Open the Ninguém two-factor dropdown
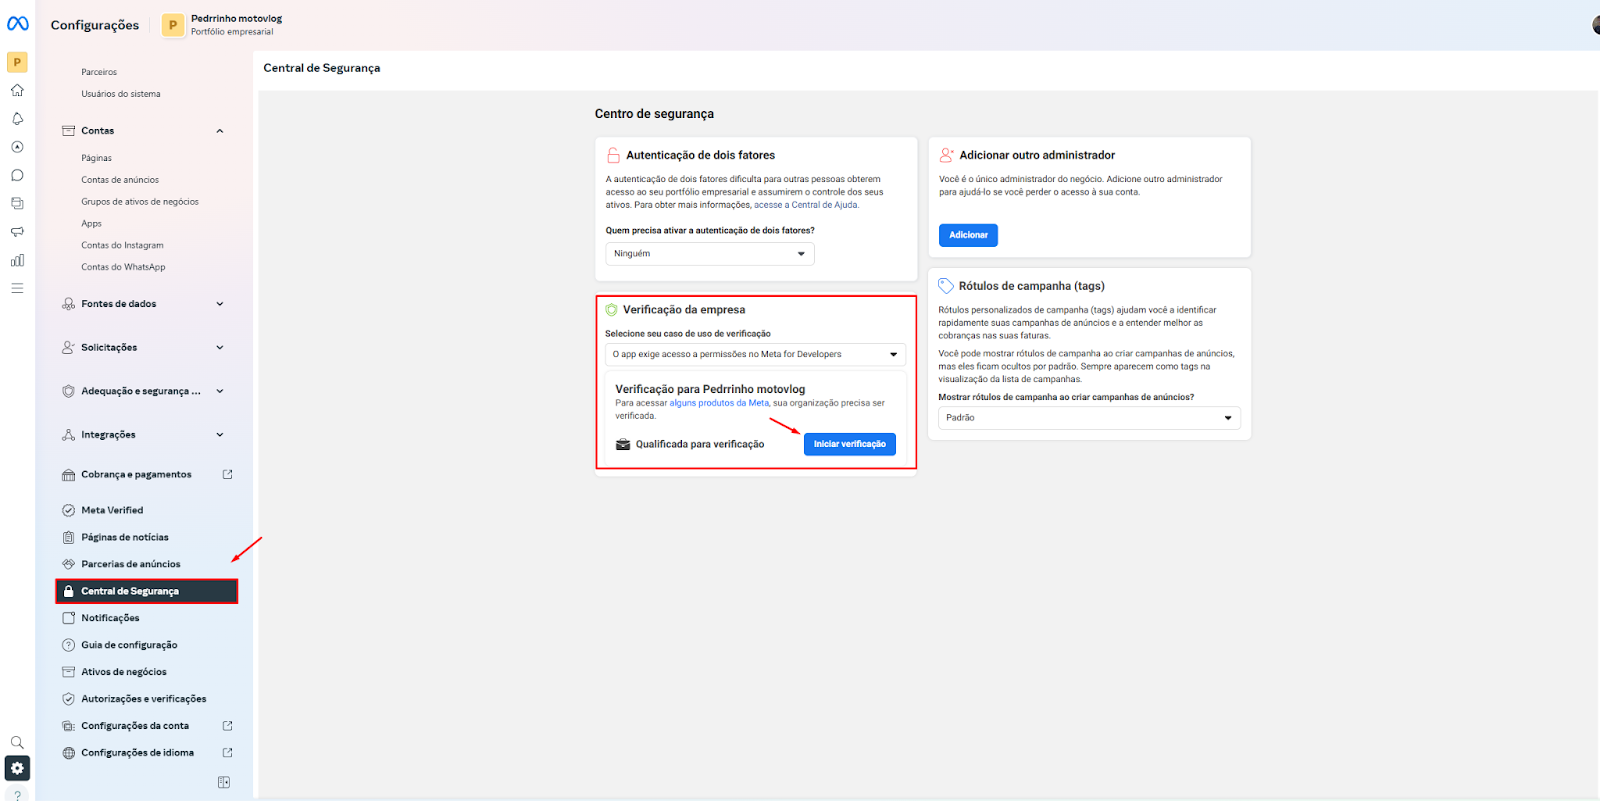Screen dimensions: 1600x801 pyautogui.click(x=709, y=254)
